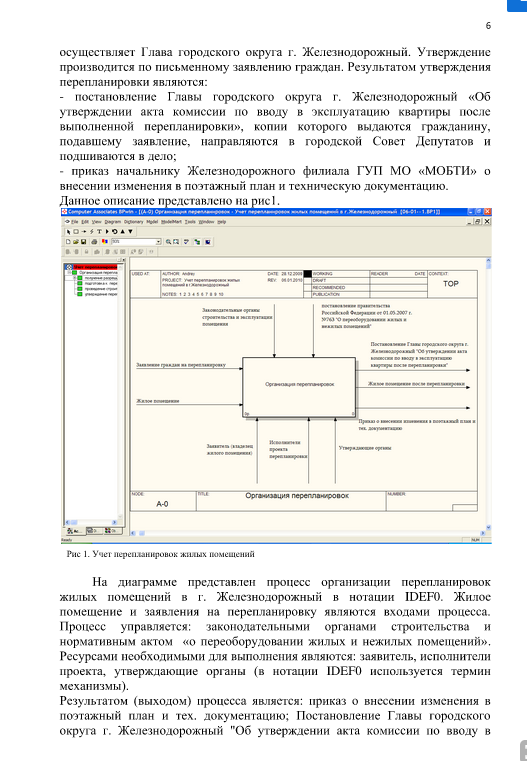Click the colored report builder icon
This screenshot has height=761, width=527.
(x=105, y=242)
